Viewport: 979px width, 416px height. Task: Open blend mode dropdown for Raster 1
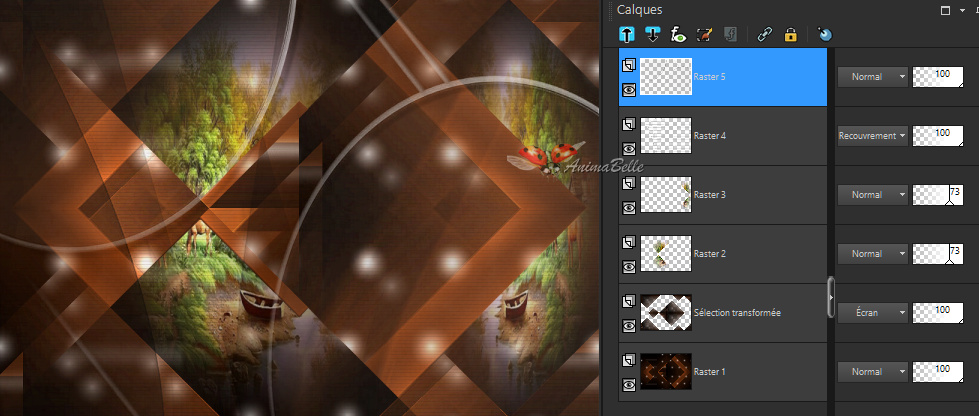pyautogui.click(x=872, y=372)
